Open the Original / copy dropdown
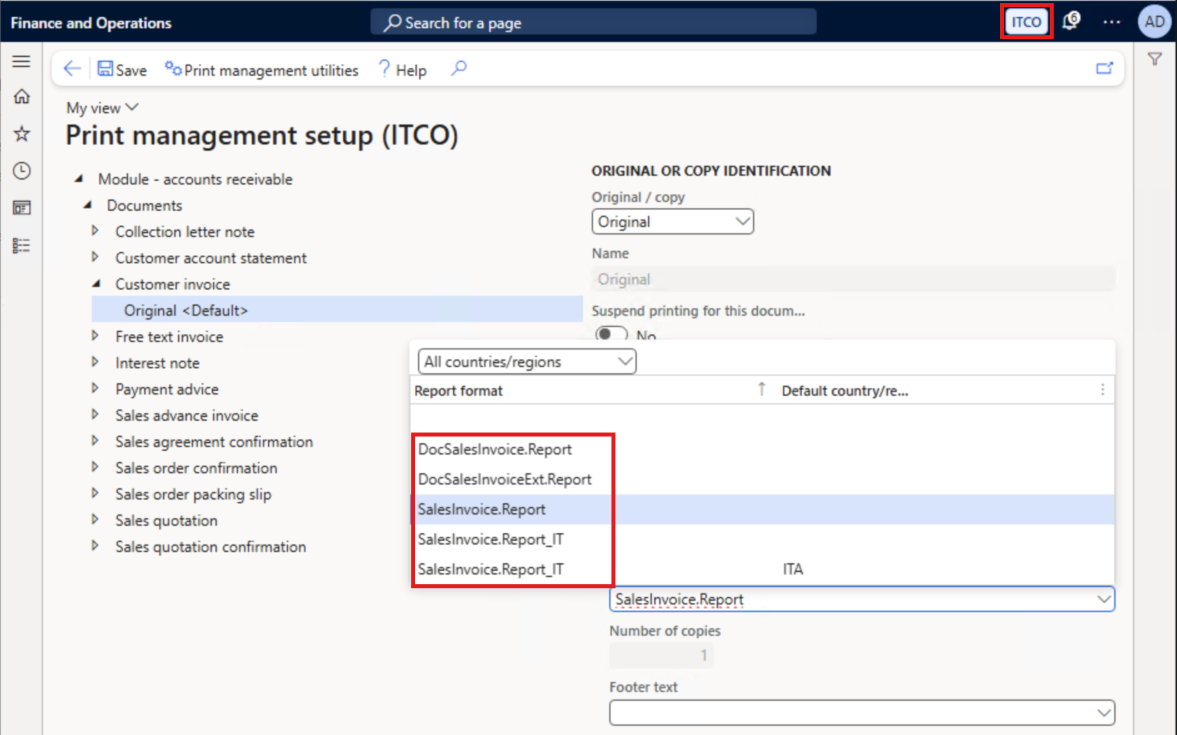Screen dimensions: 1177x735 coord(672,222)
